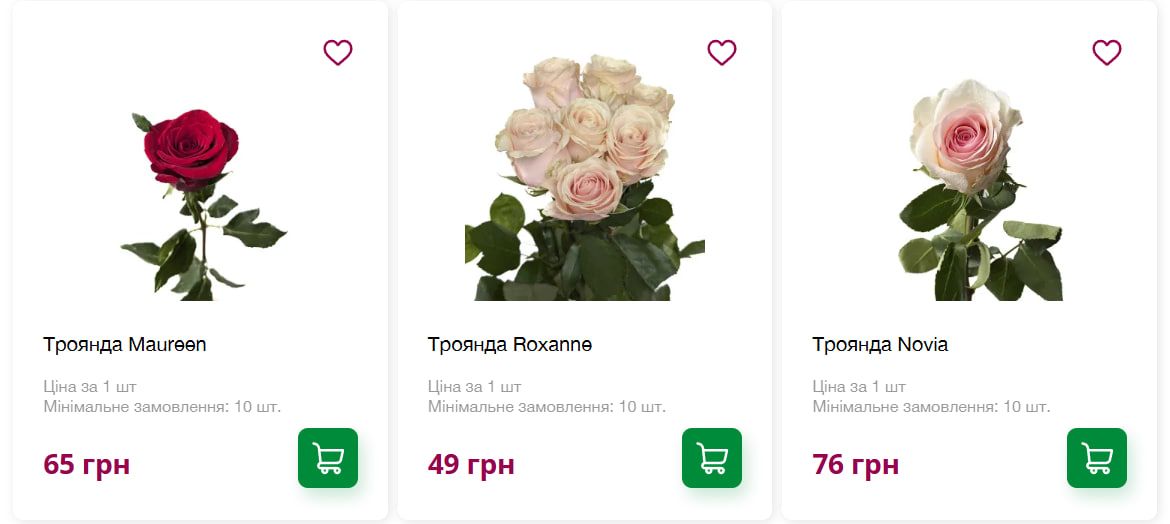1170x524 pixels.
Task: View the Roxanne pink roses bouquet image
Action: coord(585,178)
